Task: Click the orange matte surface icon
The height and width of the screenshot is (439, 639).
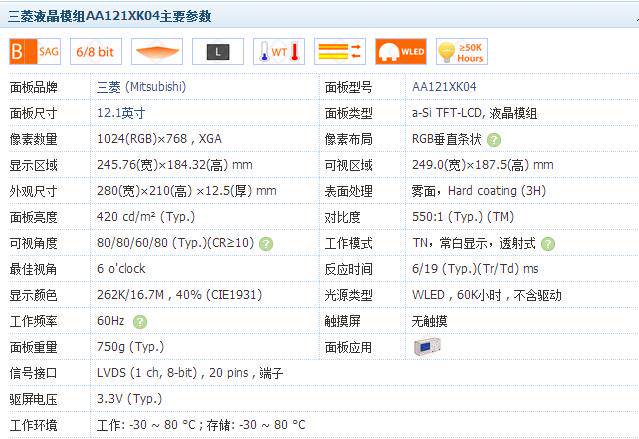Action: pos(157,52)
